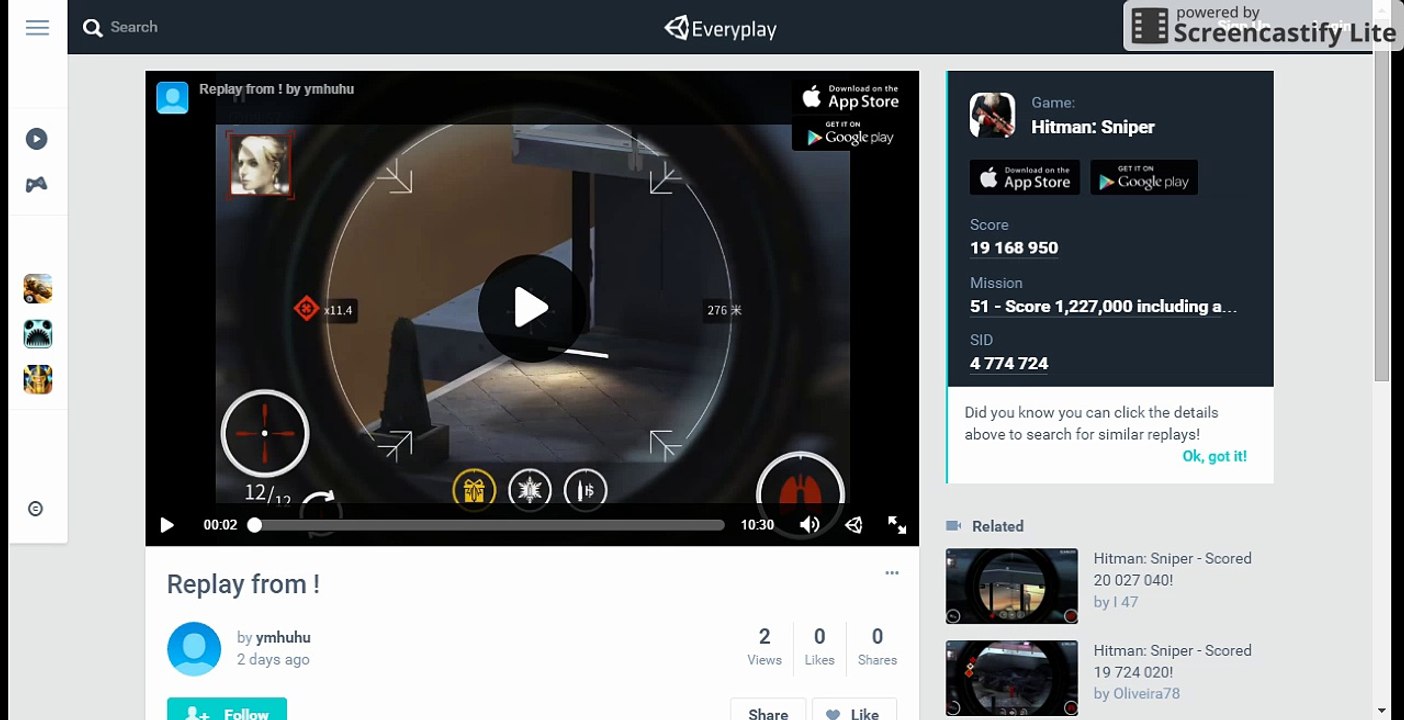Mute the video volume
The image size is (1404, 720).
click(810, 525)
